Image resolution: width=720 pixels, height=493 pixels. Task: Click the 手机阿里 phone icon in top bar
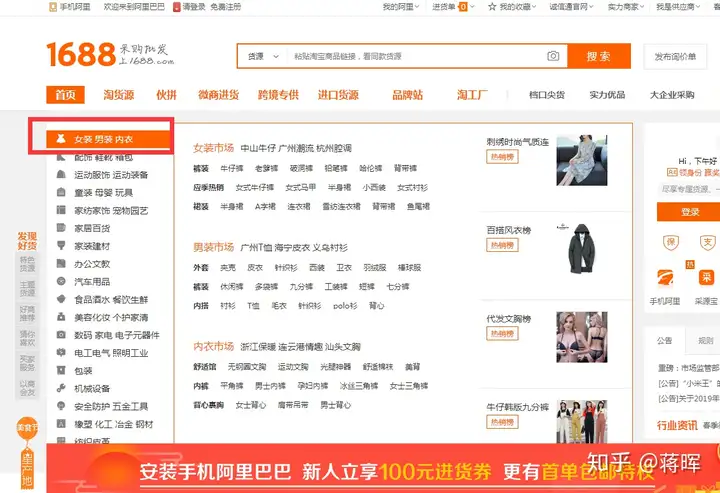pos(53,7)
